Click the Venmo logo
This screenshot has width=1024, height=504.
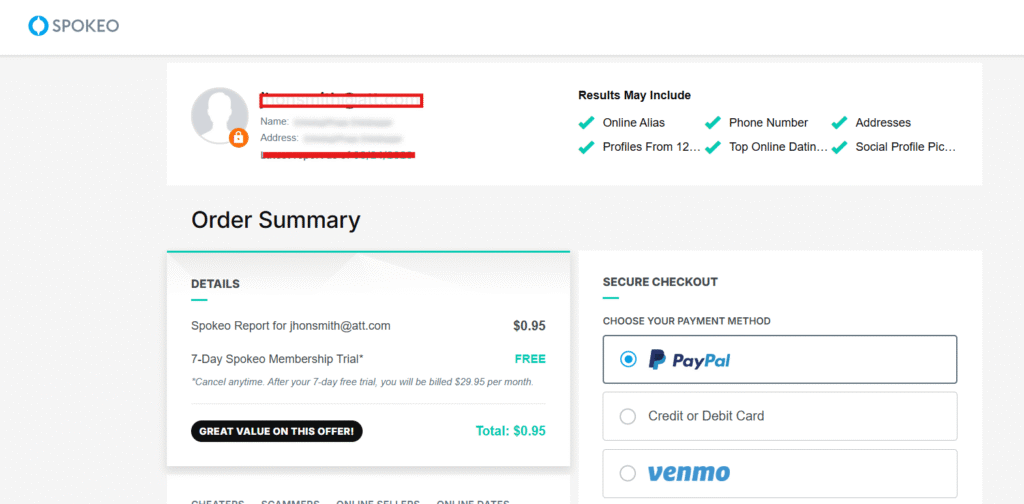[689, 473]
